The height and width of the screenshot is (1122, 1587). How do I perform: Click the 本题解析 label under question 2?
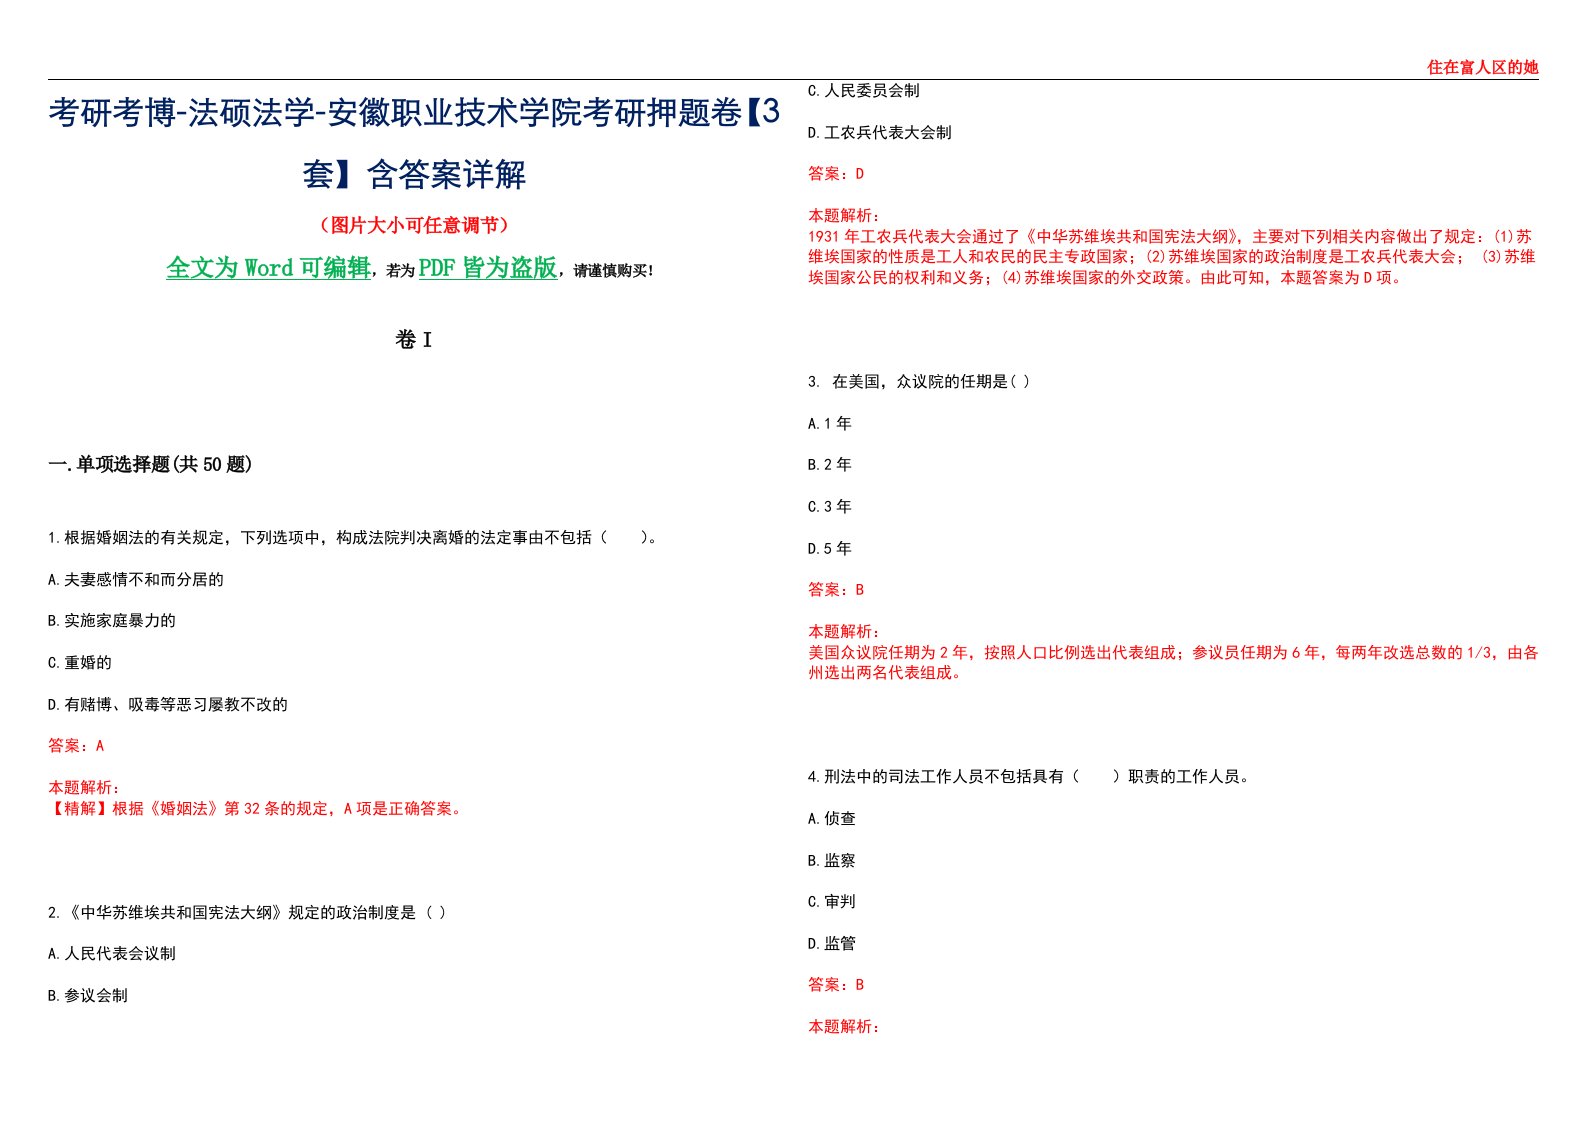pyautogui.click(x=844, y=216)
